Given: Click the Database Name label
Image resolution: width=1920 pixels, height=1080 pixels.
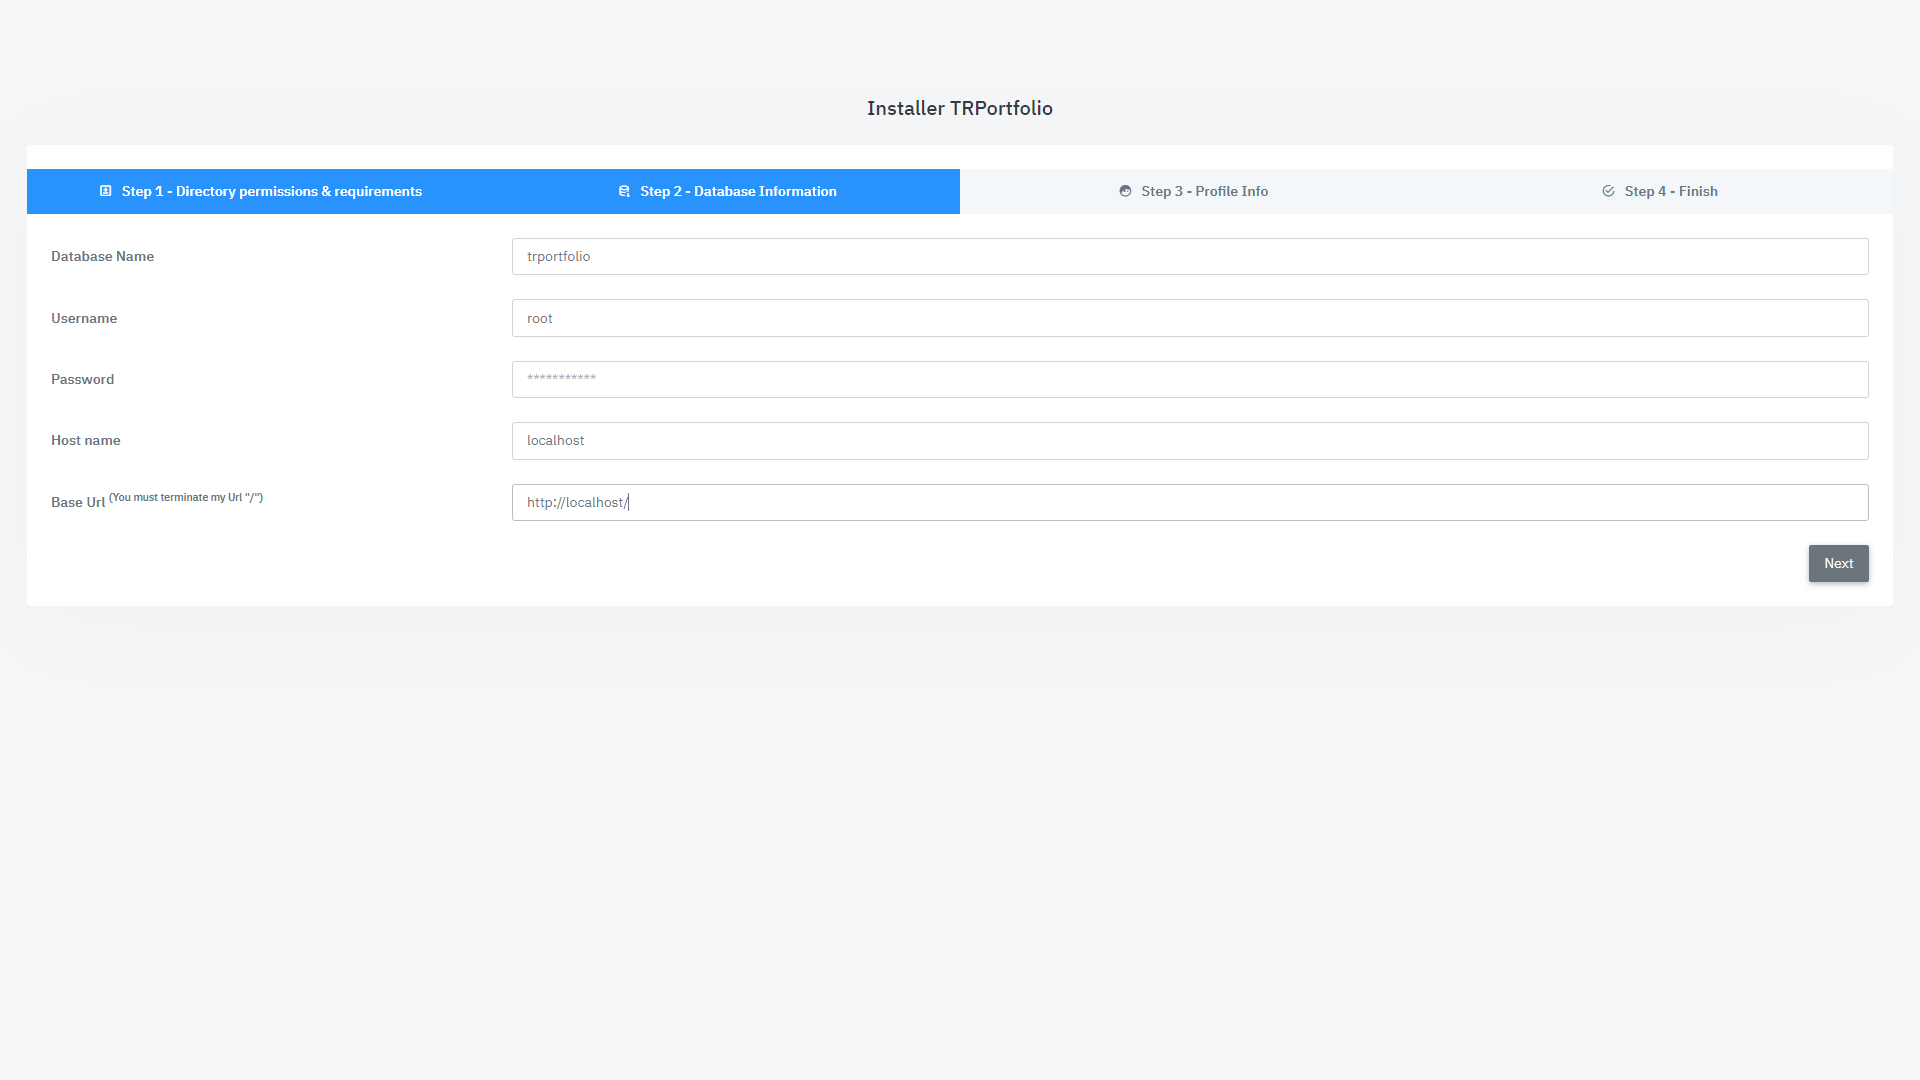Looking at the screenshot, I should click(x=102, y=256).
